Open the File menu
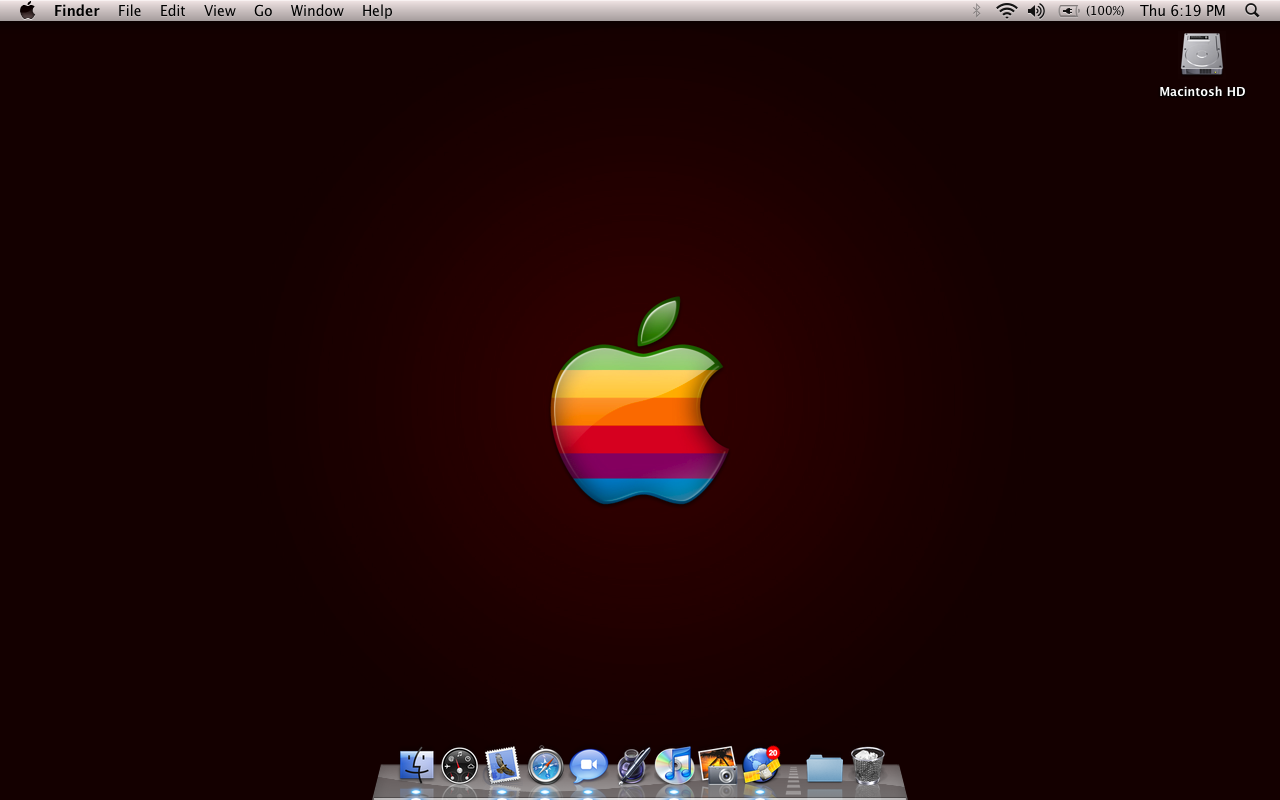 coord(129,11)
